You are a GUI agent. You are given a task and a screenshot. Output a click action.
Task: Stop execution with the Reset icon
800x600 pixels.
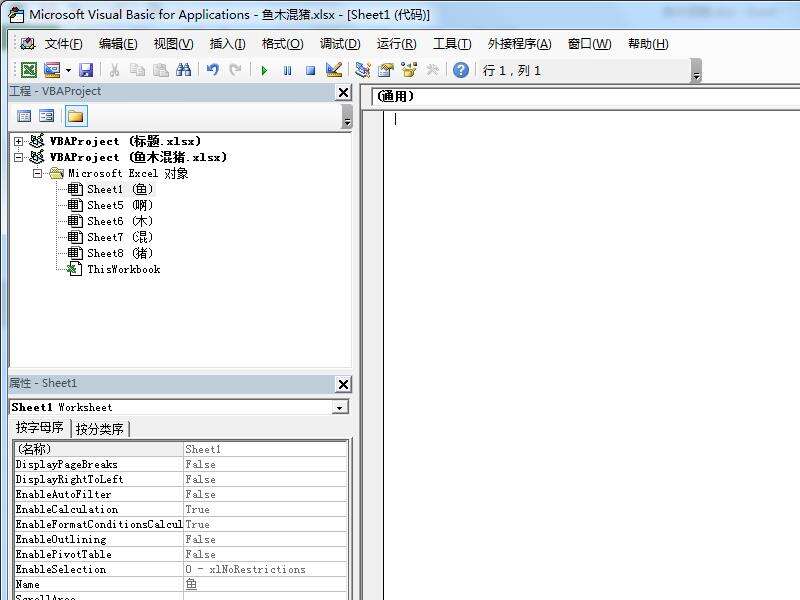(309, 70)
